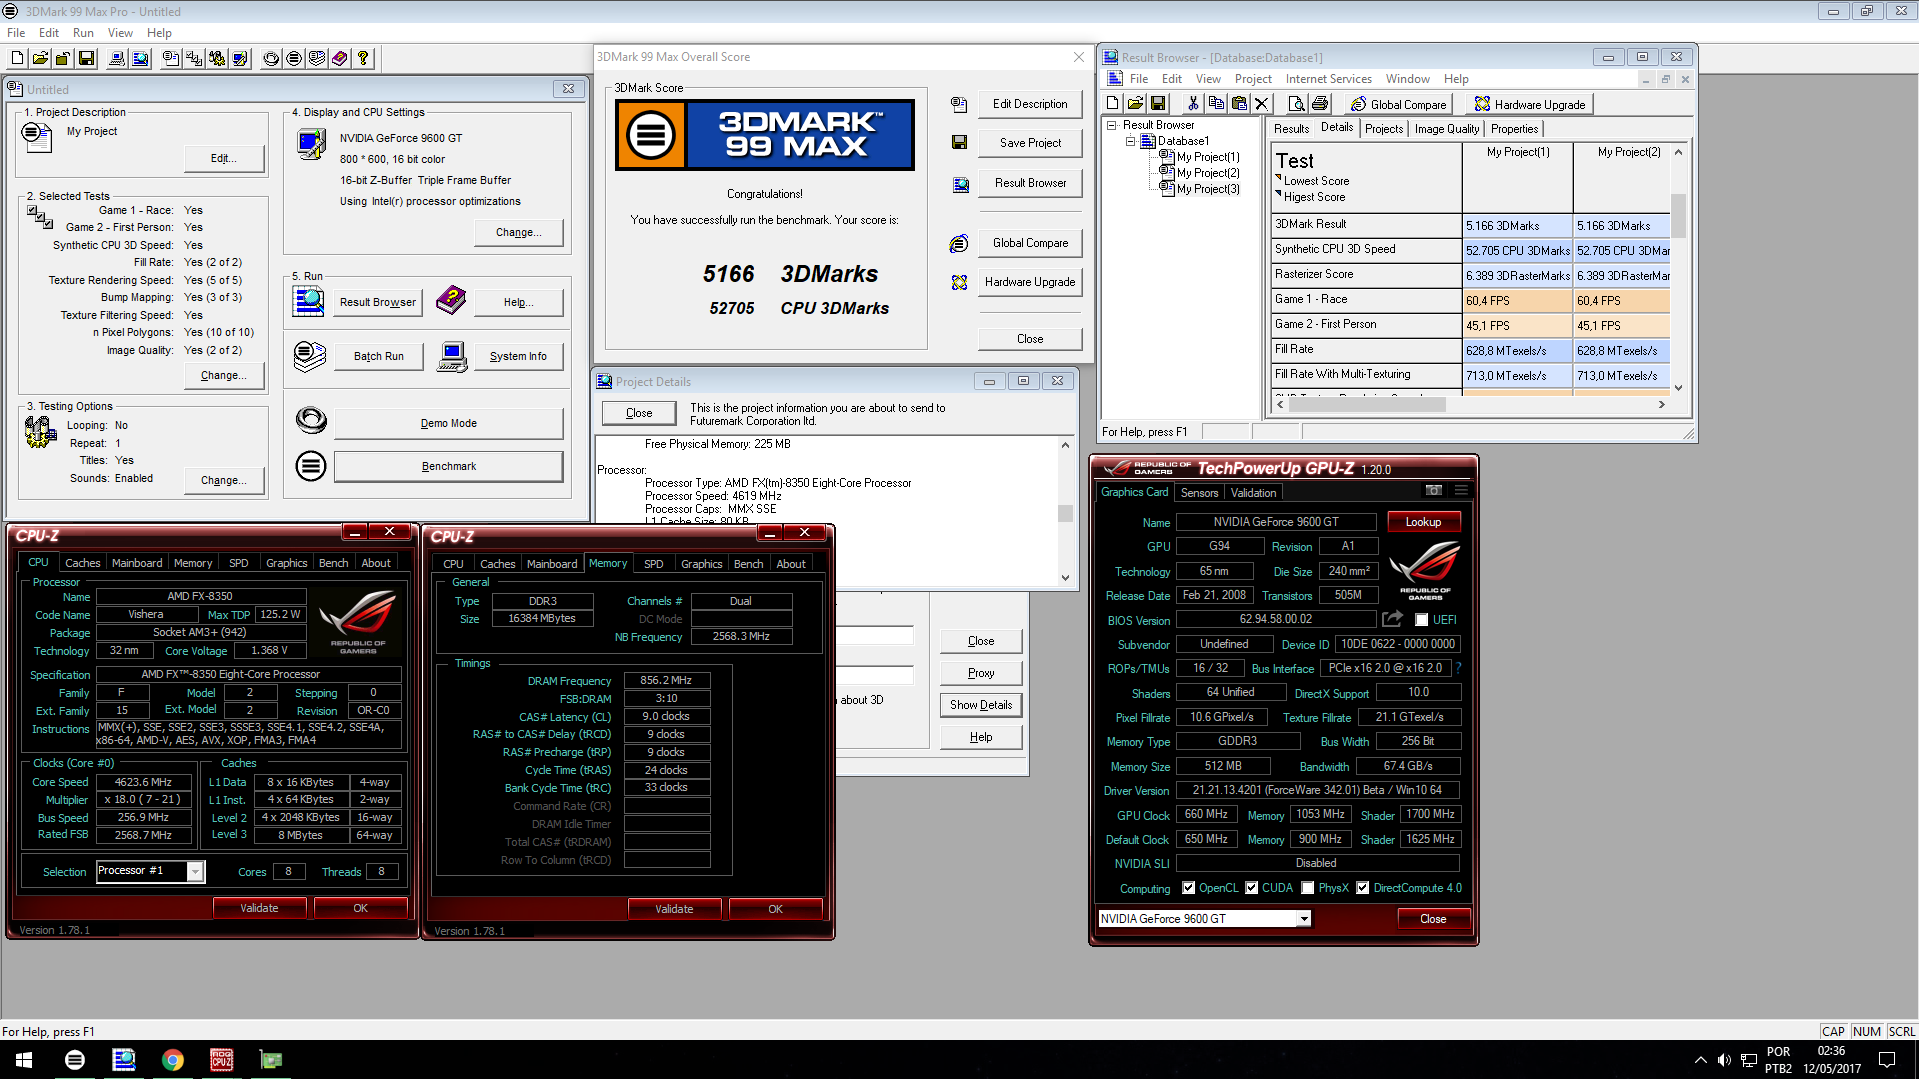Viewport: 1919px width, 1079px height.
Task: Select My Project(3) in the database tree
Action: [x=1207, y=189]
